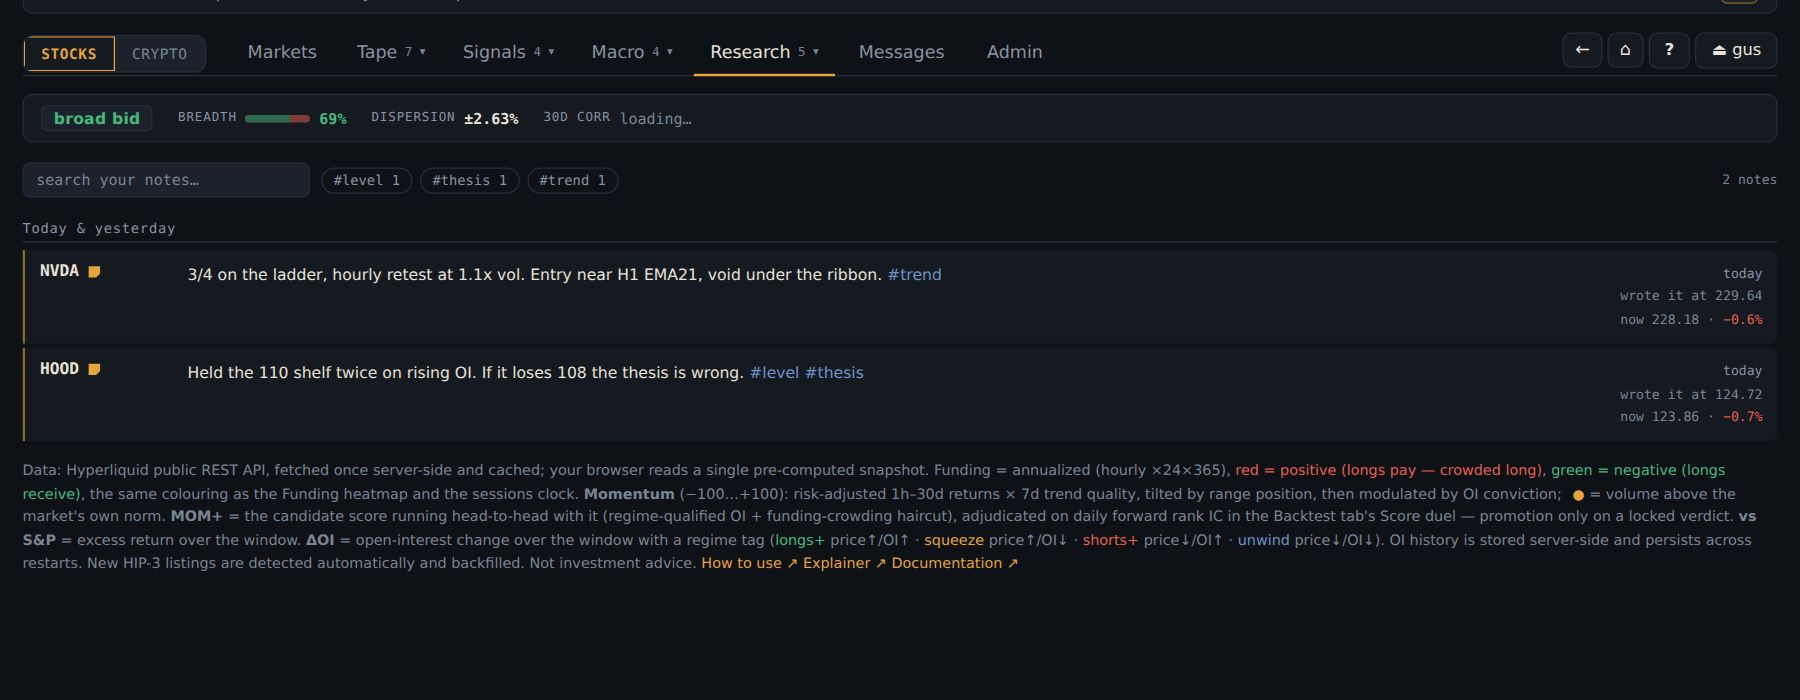Screen dimensions: 1800x700
Task: Open help with question mark button
Action: tap(1669, 50)
